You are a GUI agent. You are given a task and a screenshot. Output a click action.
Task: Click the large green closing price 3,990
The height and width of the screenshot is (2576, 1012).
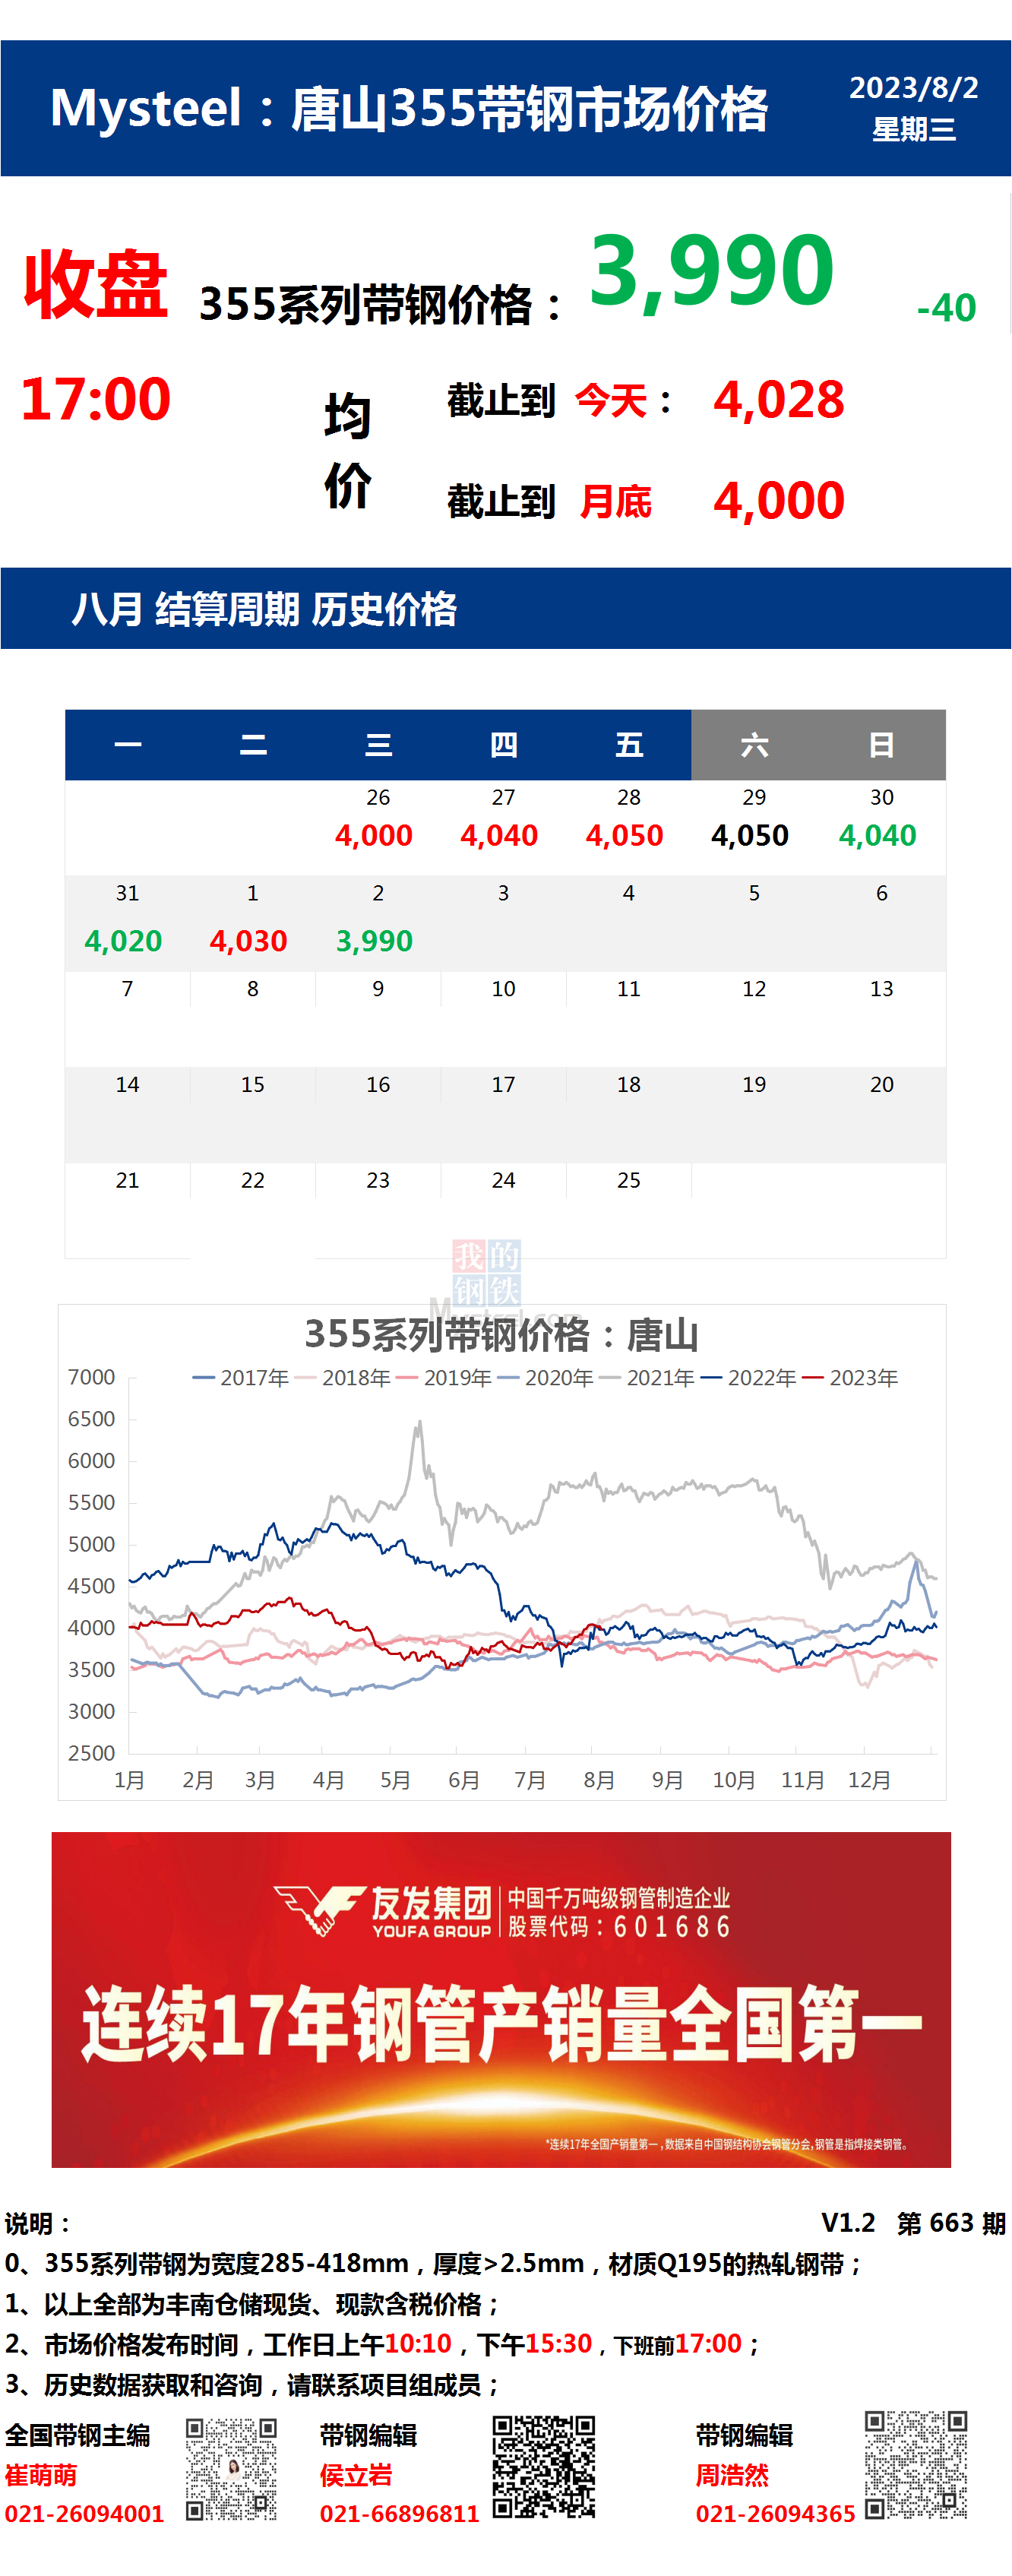[x=711, y=271]
